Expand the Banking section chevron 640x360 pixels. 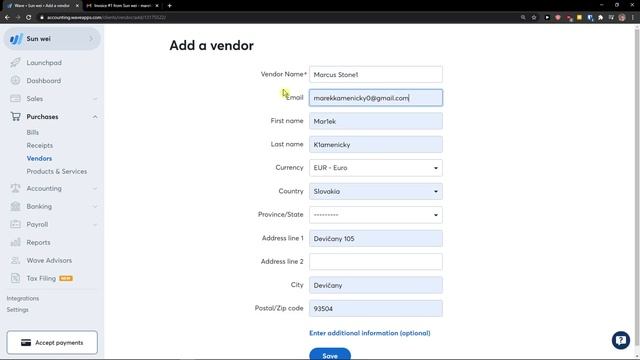click(x=95, y=207)
